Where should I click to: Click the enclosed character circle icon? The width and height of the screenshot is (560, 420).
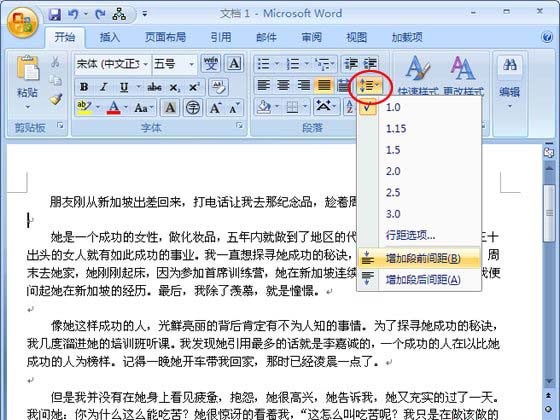pos(193,108)
